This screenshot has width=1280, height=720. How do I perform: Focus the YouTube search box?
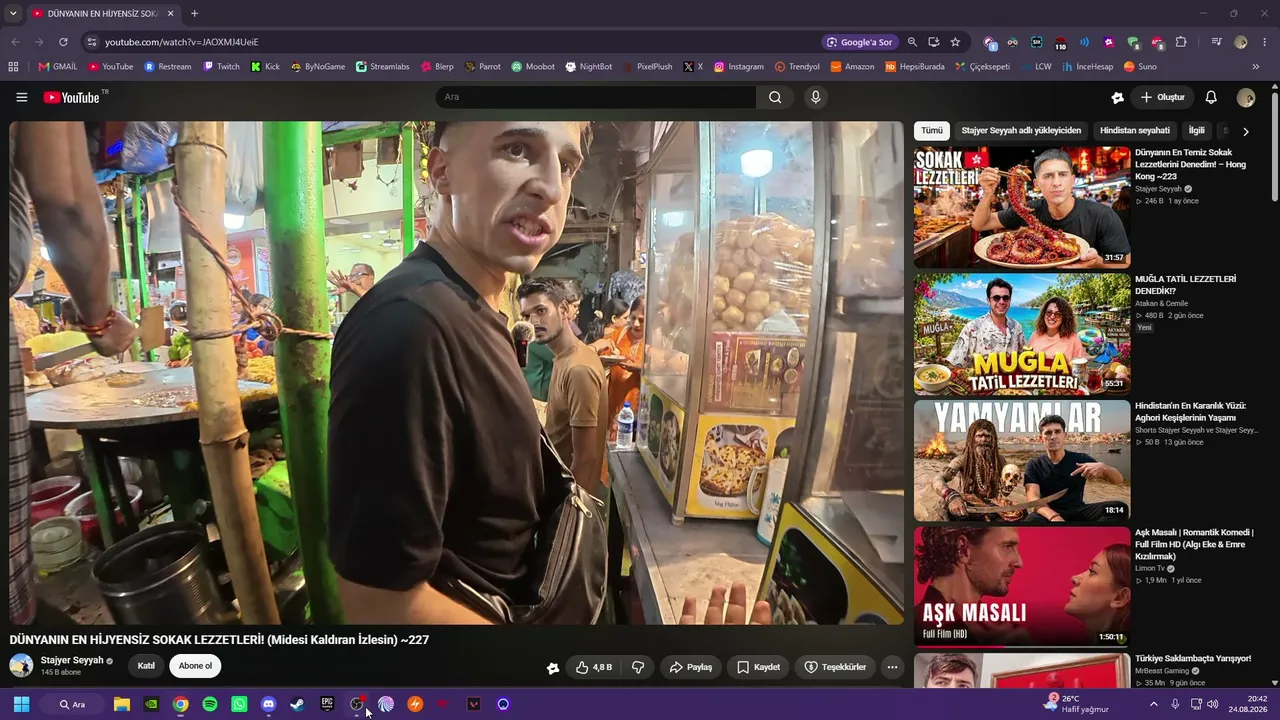click(596, 97)
